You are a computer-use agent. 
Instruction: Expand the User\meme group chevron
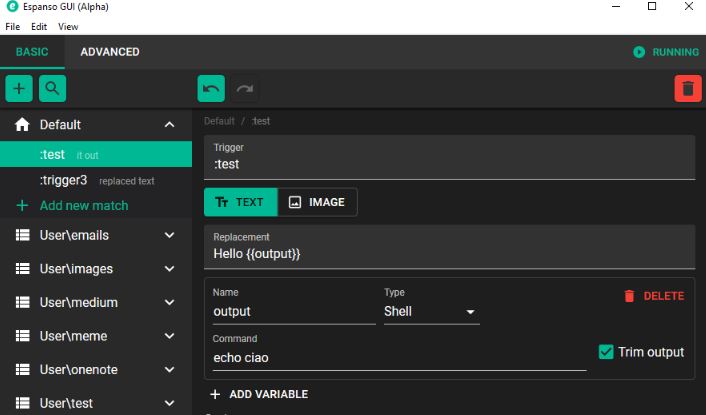[x=169, y=336]
